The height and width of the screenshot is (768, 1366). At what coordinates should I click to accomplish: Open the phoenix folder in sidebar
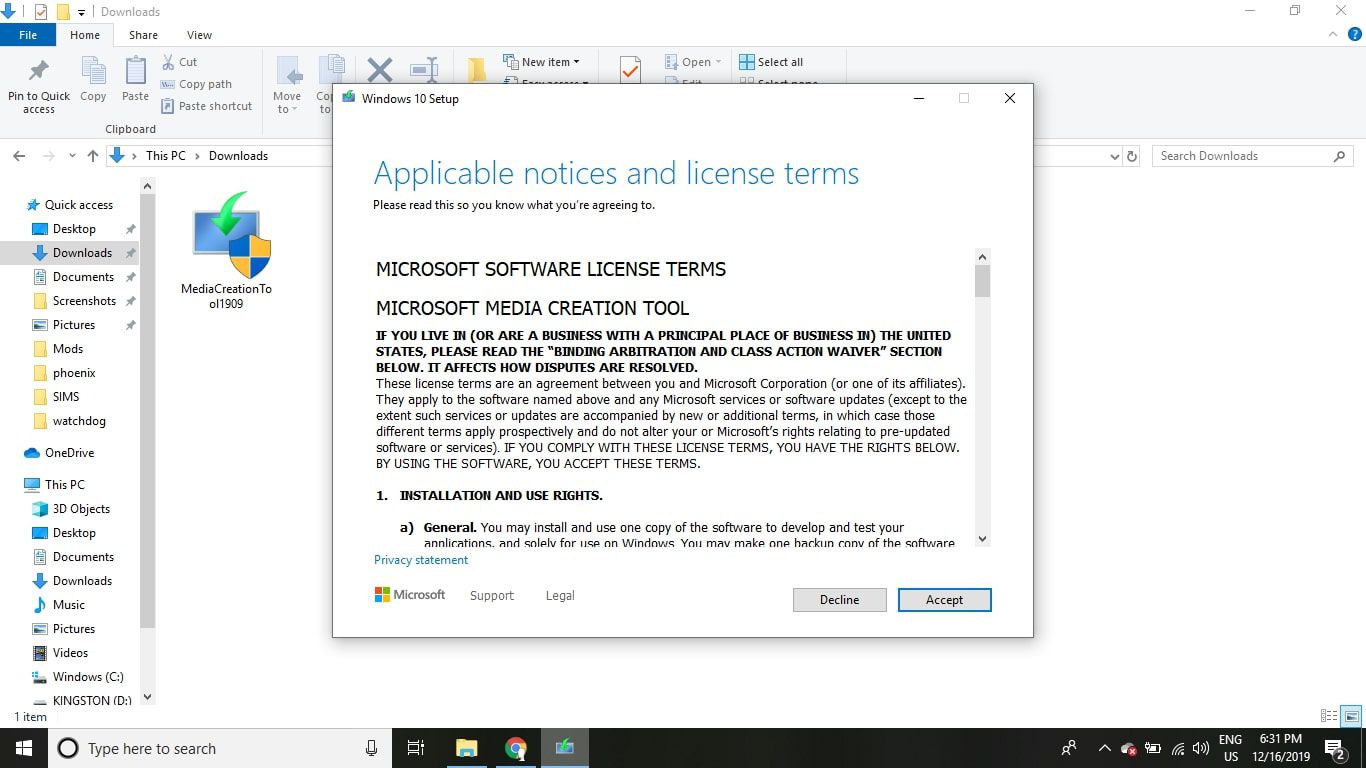point(74,373)
